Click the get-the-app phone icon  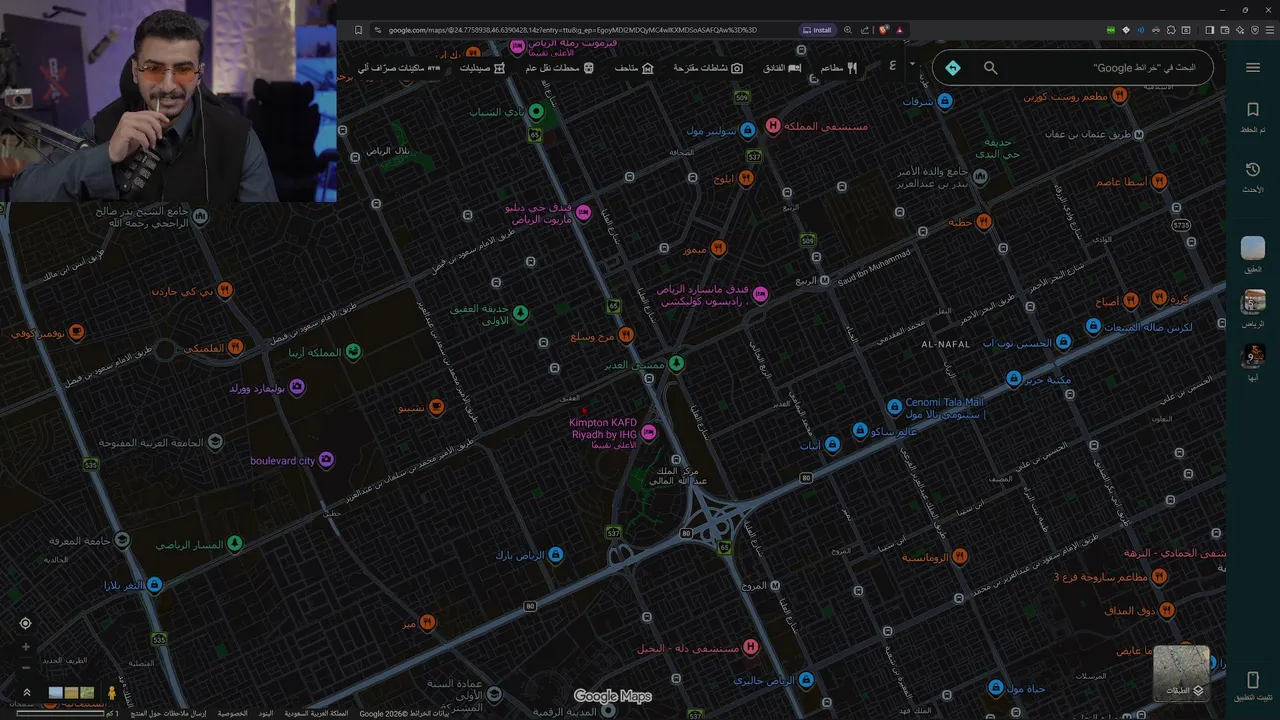(x=1253, y=680)
